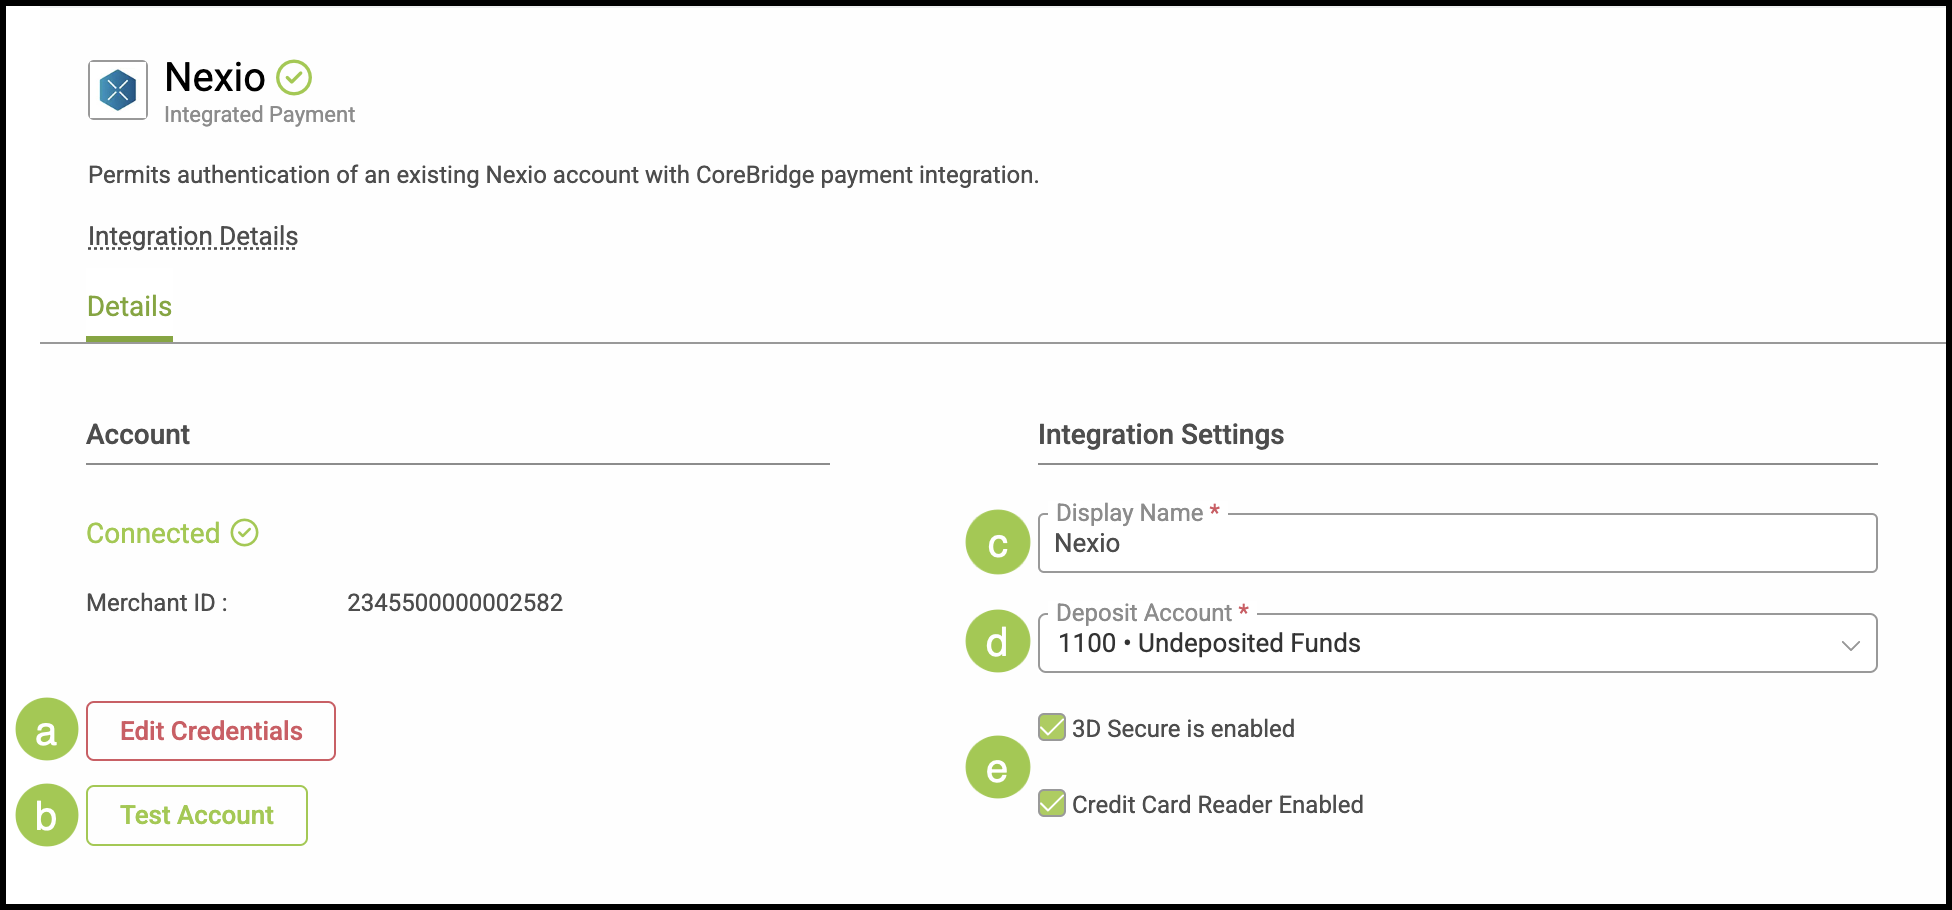Click the Account section heading

[138, 435]
